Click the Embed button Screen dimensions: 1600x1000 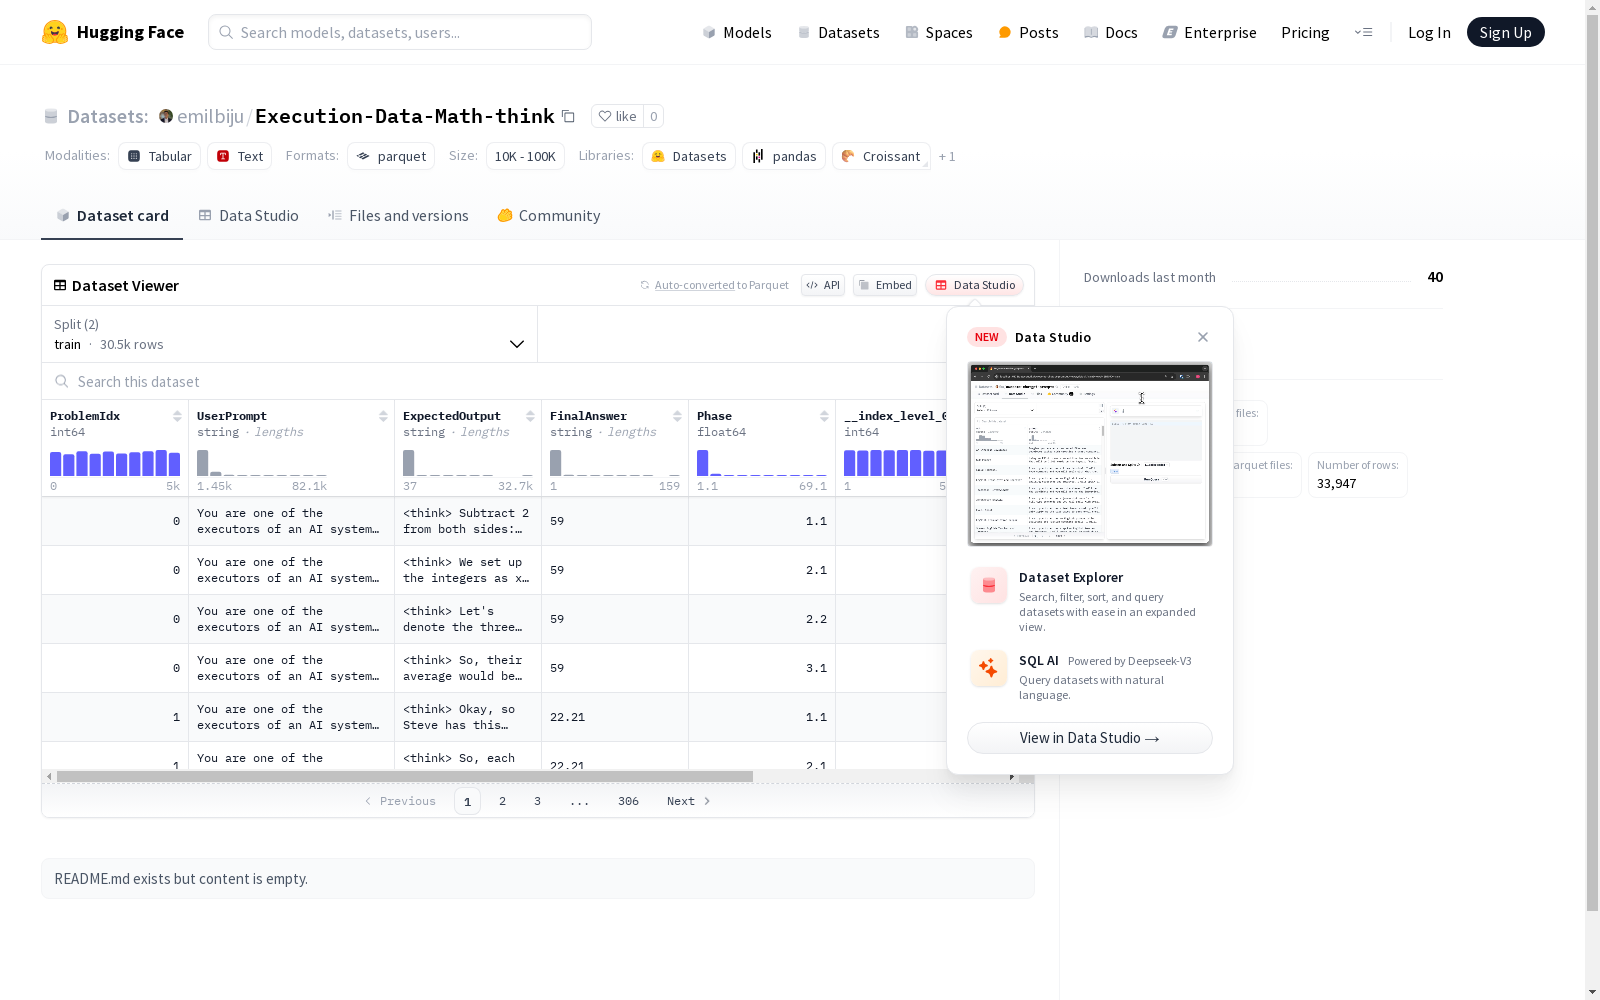(885, 285)
